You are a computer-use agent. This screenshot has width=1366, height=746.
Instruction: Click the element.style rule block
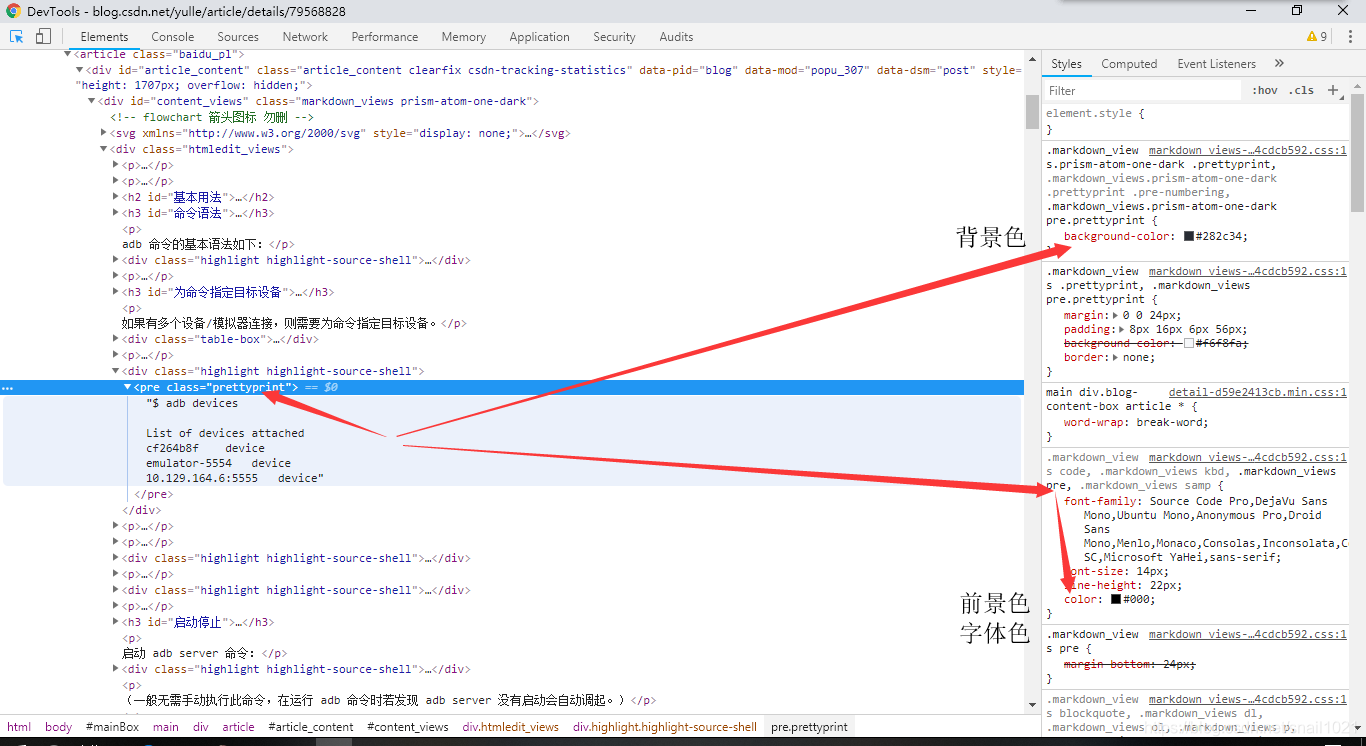(1195, 121)
